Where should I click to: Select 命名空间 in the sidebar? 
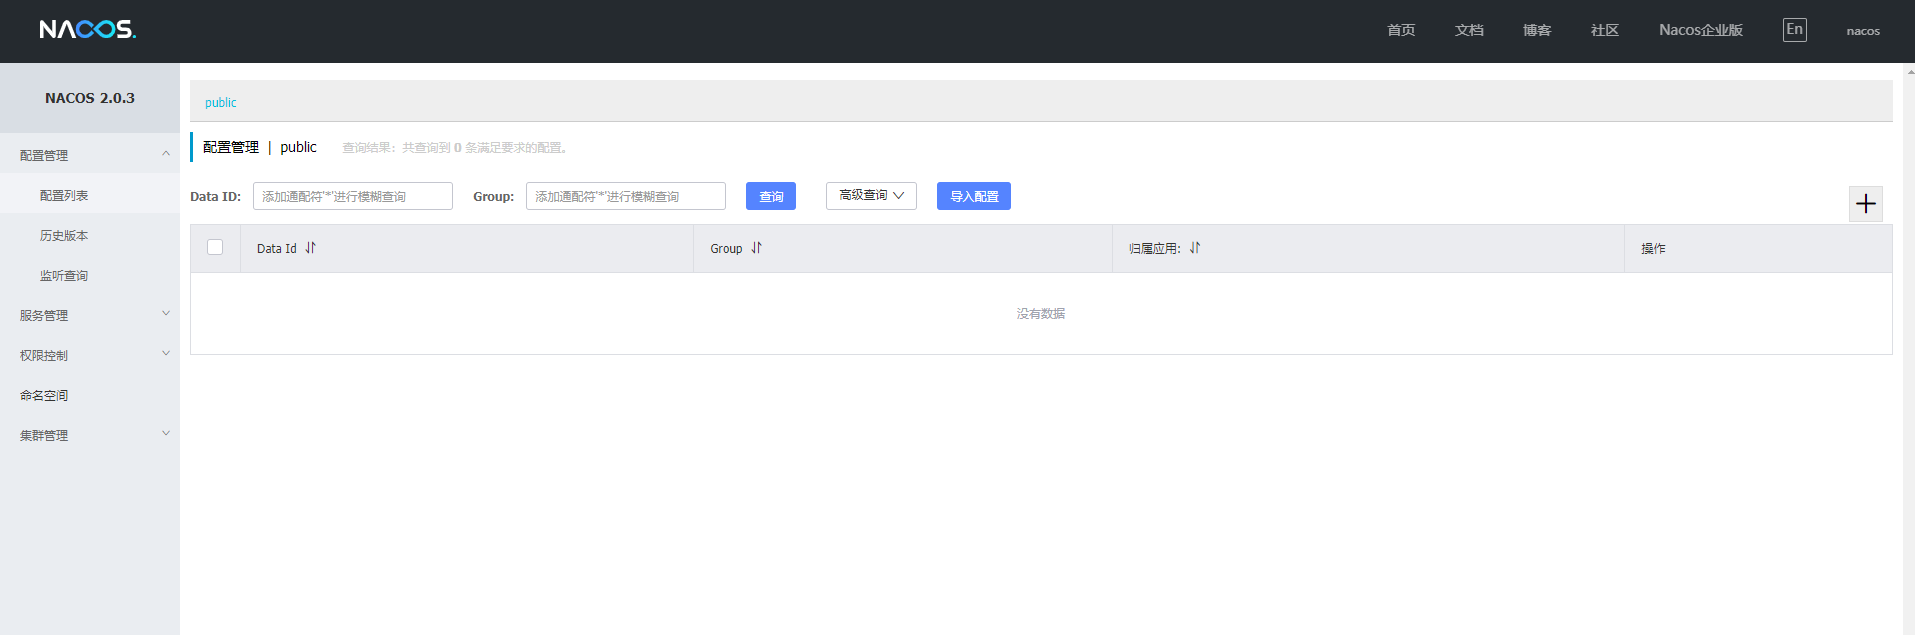click(44, 396)
